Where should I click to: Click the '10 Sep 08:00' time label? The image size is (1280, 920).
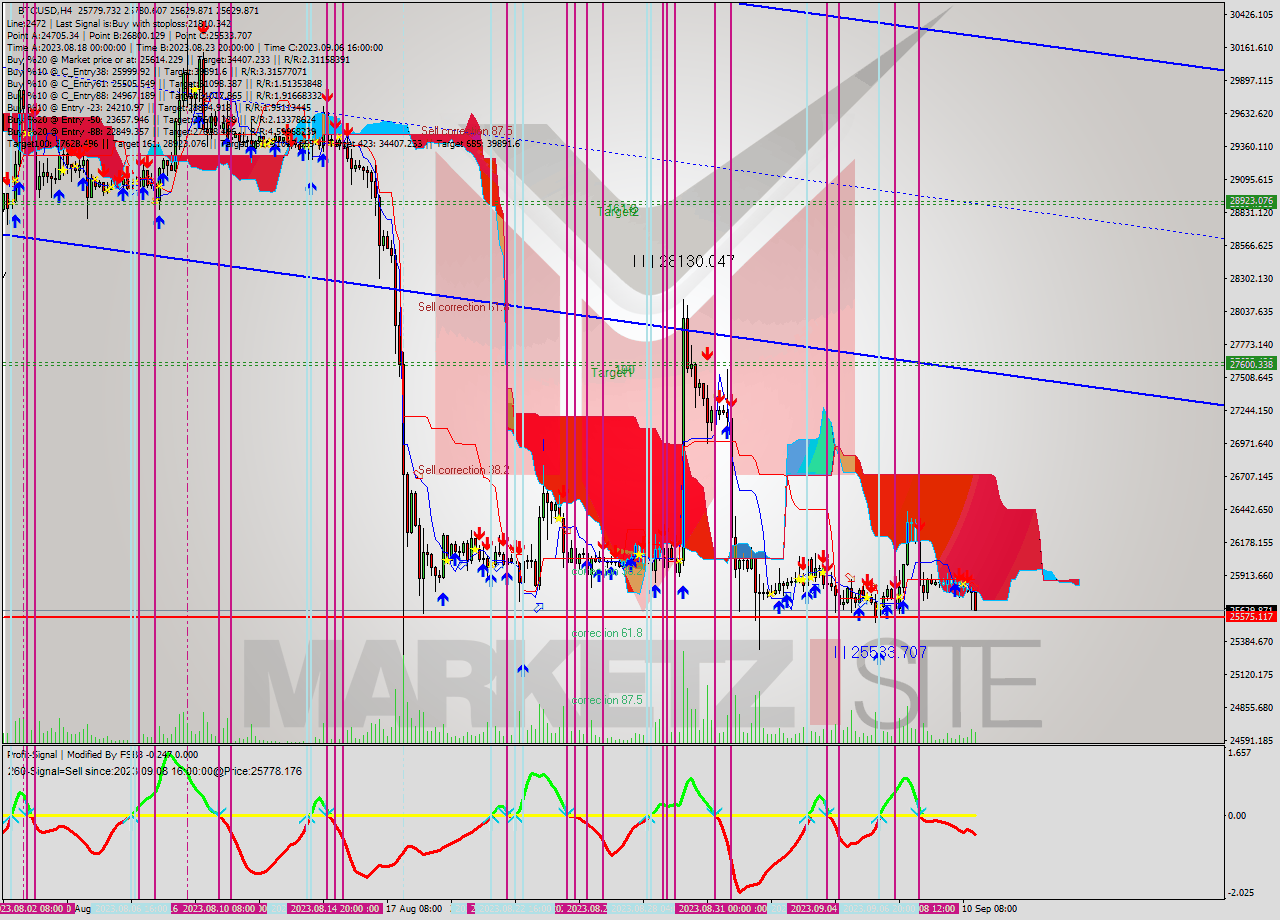click(x=990, y=909)
